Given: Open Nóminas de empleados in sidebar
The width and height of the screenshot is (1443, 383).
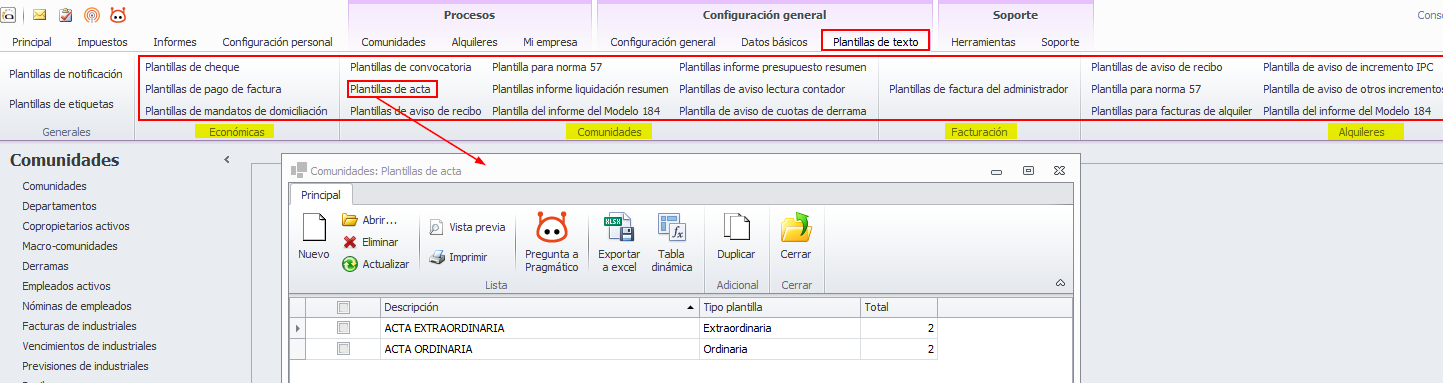Looking at the screenshot, I should pos(77,306).
